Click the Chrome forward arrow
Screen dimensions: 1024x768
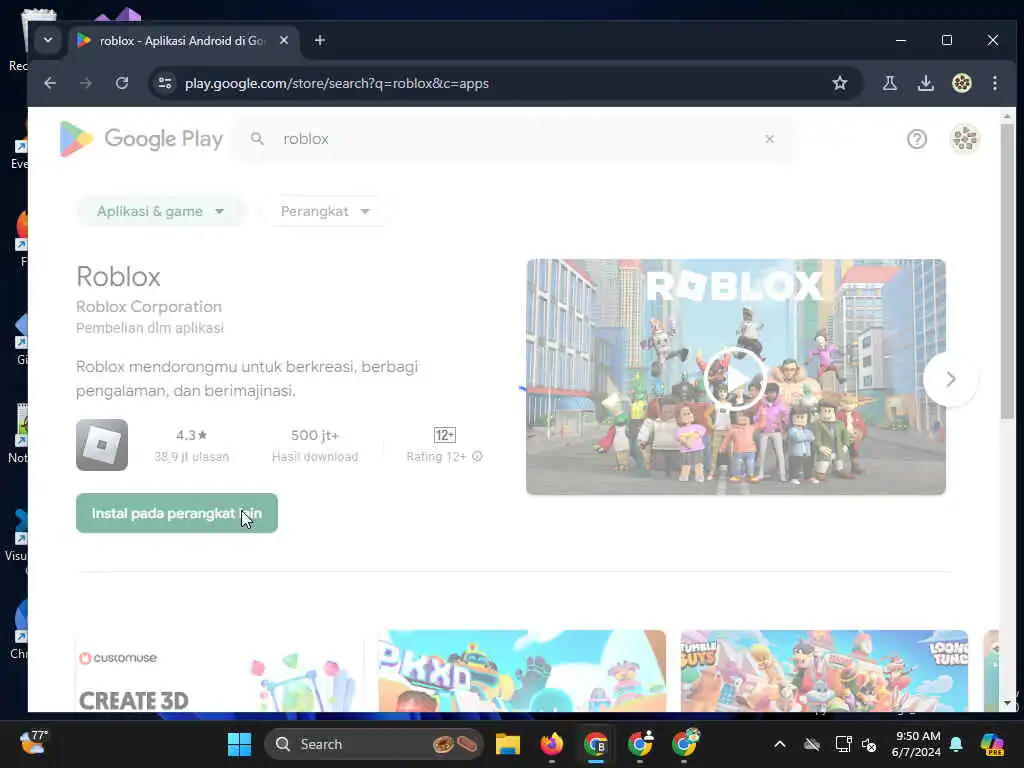point(86,83)
